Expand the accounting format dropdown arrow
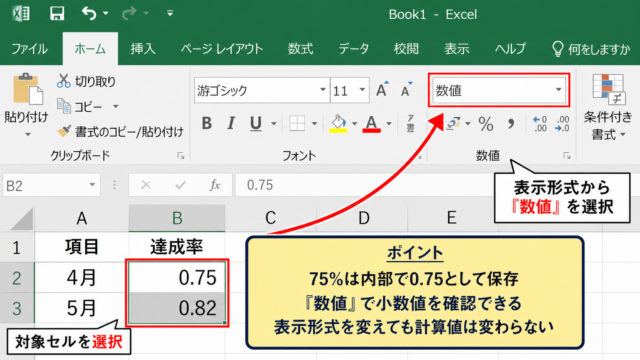Image resolution: width=640 pixels, height=360 pixels. (468, 123)
